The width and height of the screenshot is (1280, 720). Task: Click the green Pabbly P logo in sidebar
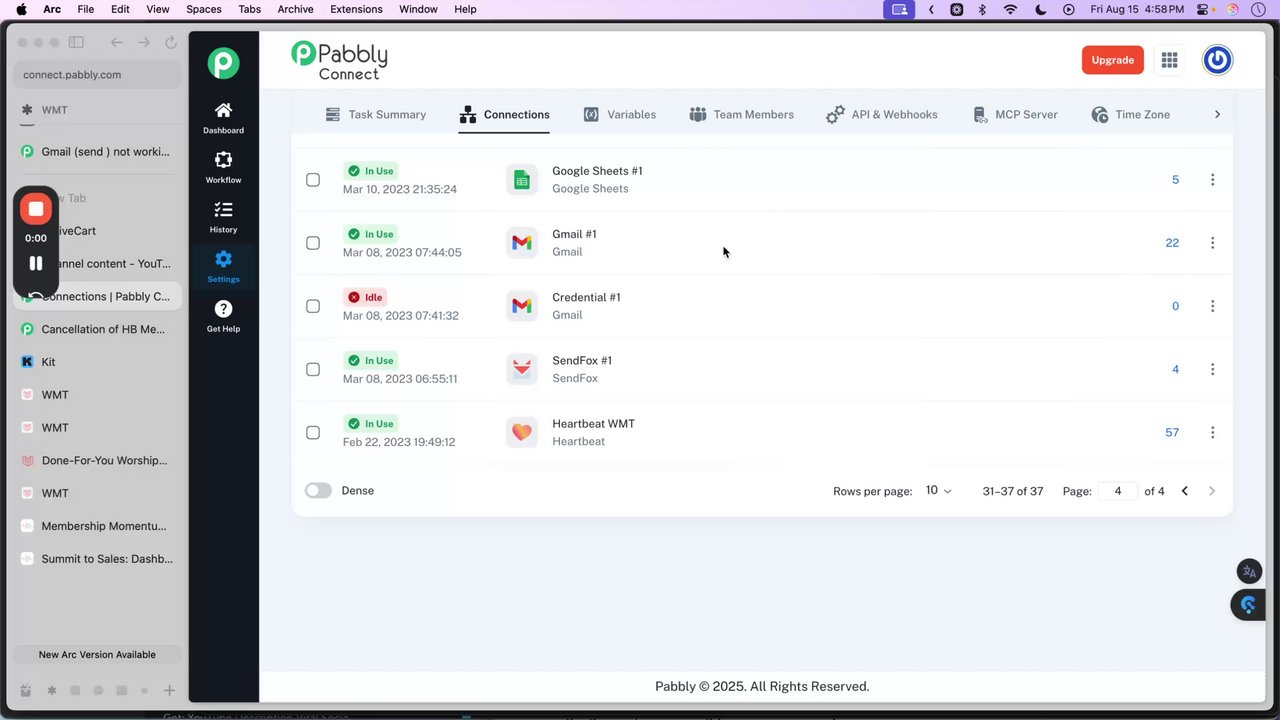[223, 63]
